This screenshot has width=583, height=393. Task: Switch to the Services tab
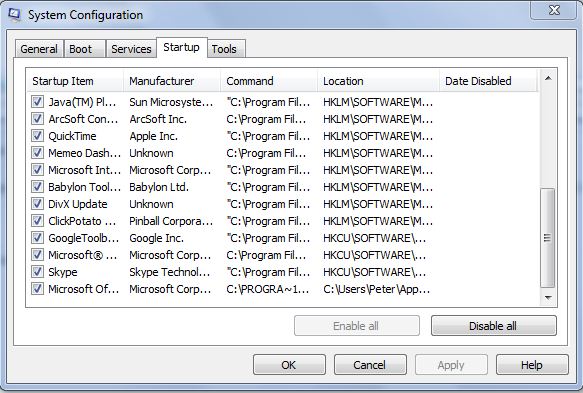(x=131, y=49)
